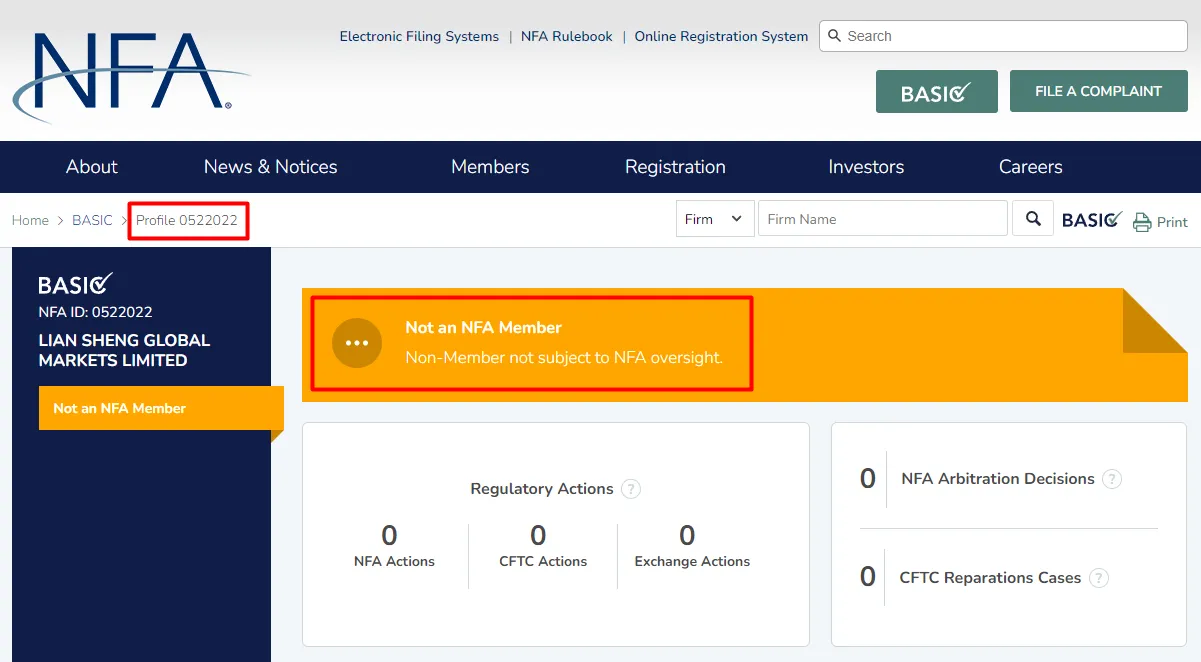Open NFA Arbitration Decisions help icon
The height and width of the screenshot is (662, 1201).
click(x=1112, y=479)
